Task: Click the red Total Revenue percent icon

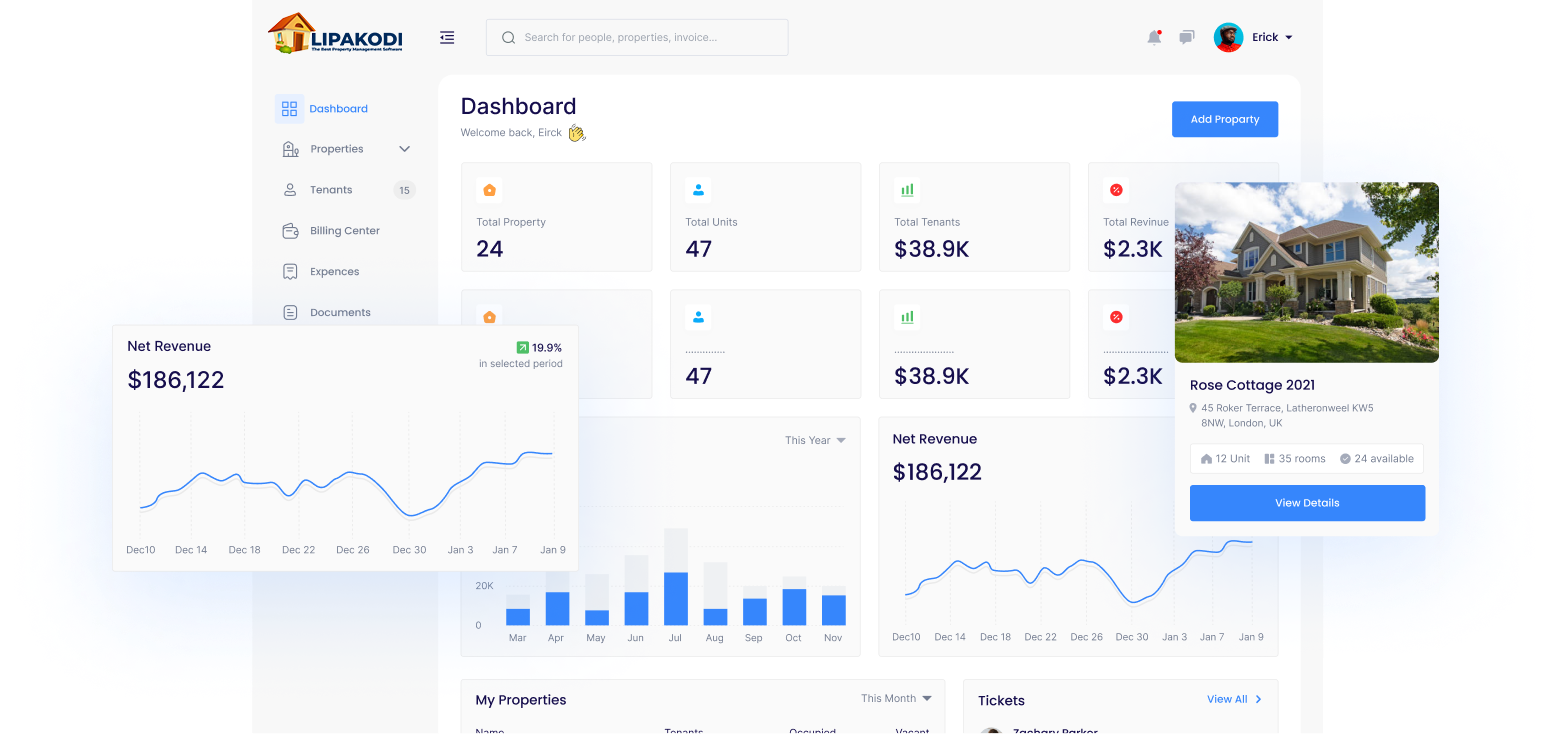Action: 1116,190
